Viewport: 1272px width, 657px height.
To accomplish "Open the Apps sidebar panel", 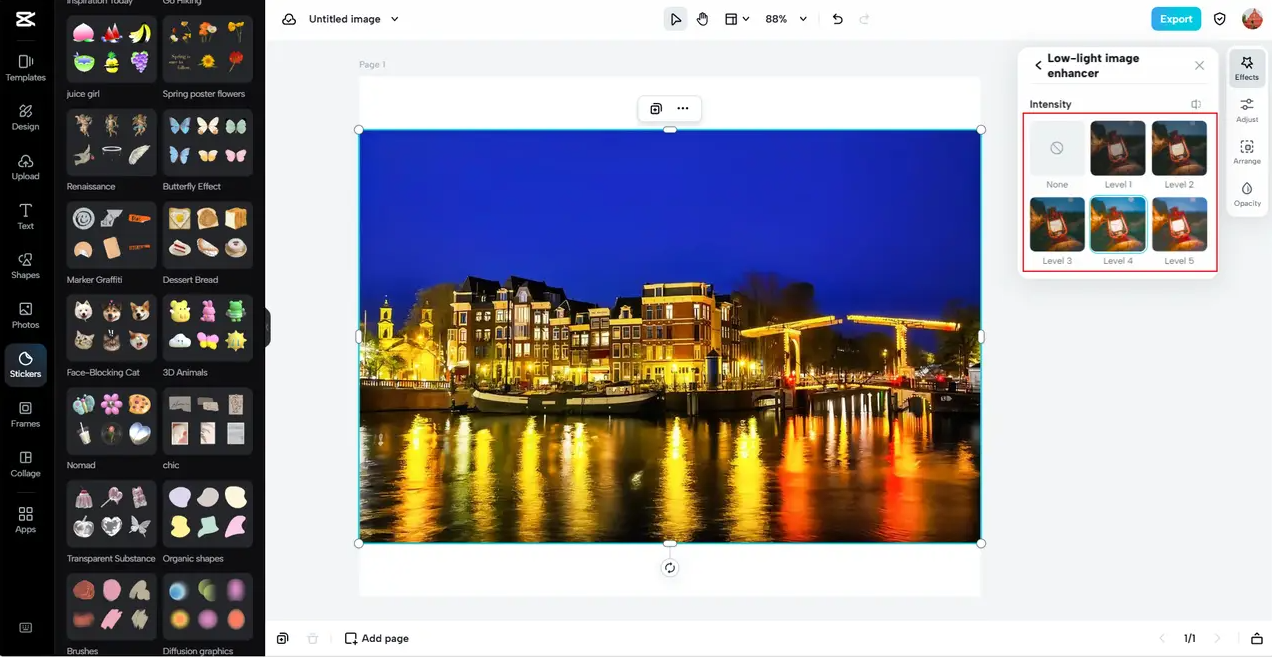I will tap(25, 519).
